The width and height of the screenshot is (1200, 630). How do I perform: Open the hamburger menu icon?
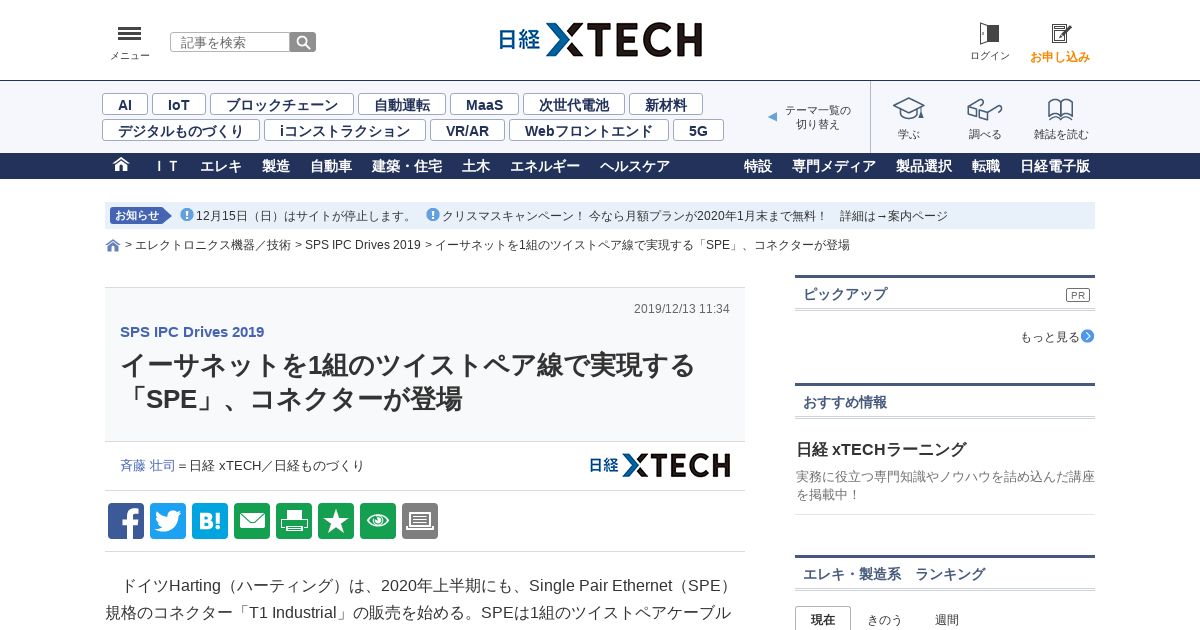click(x=129, y=34)
